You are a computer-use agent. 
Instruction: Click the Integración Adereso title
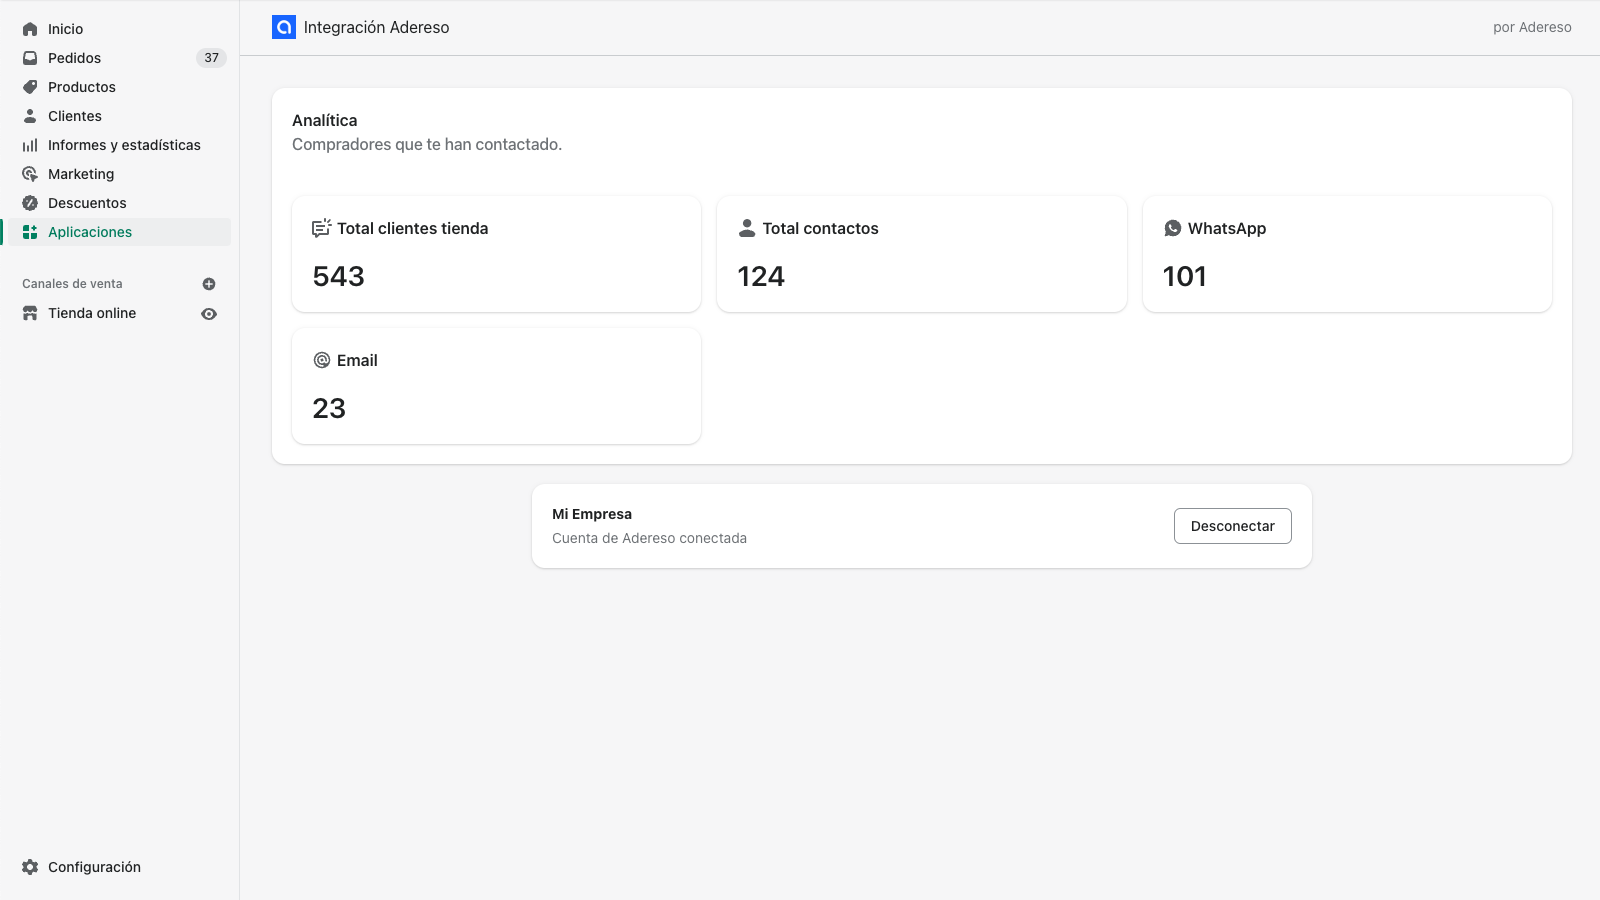click(x=376, y=27)
